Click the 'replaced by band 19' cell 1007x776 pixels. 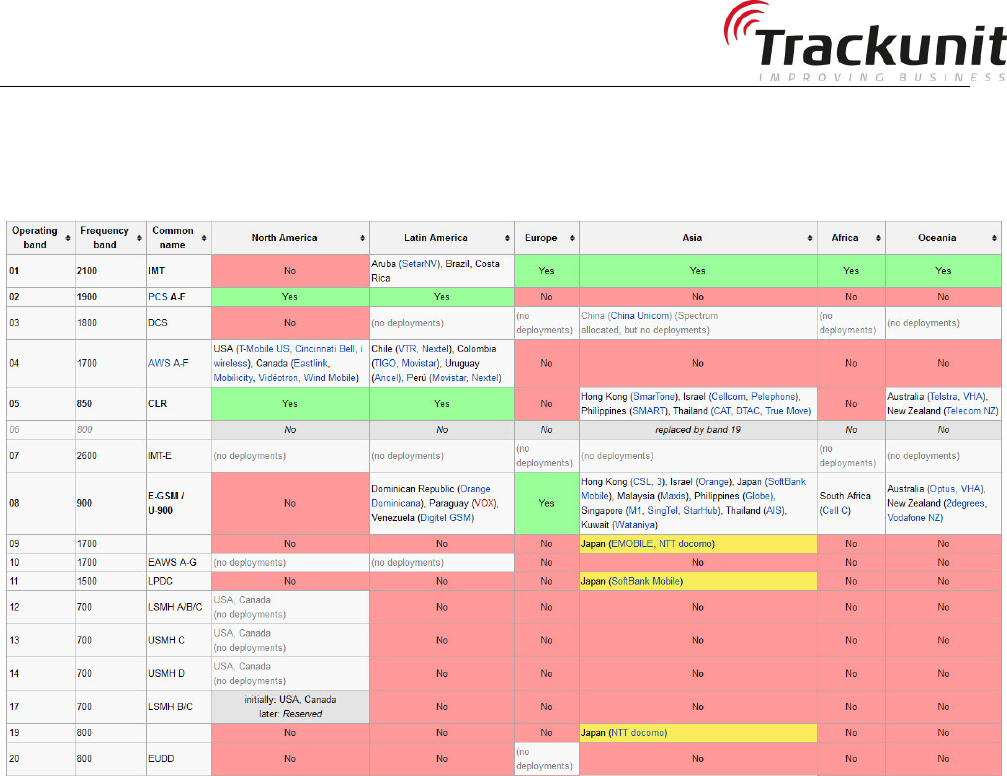(698, 429)
